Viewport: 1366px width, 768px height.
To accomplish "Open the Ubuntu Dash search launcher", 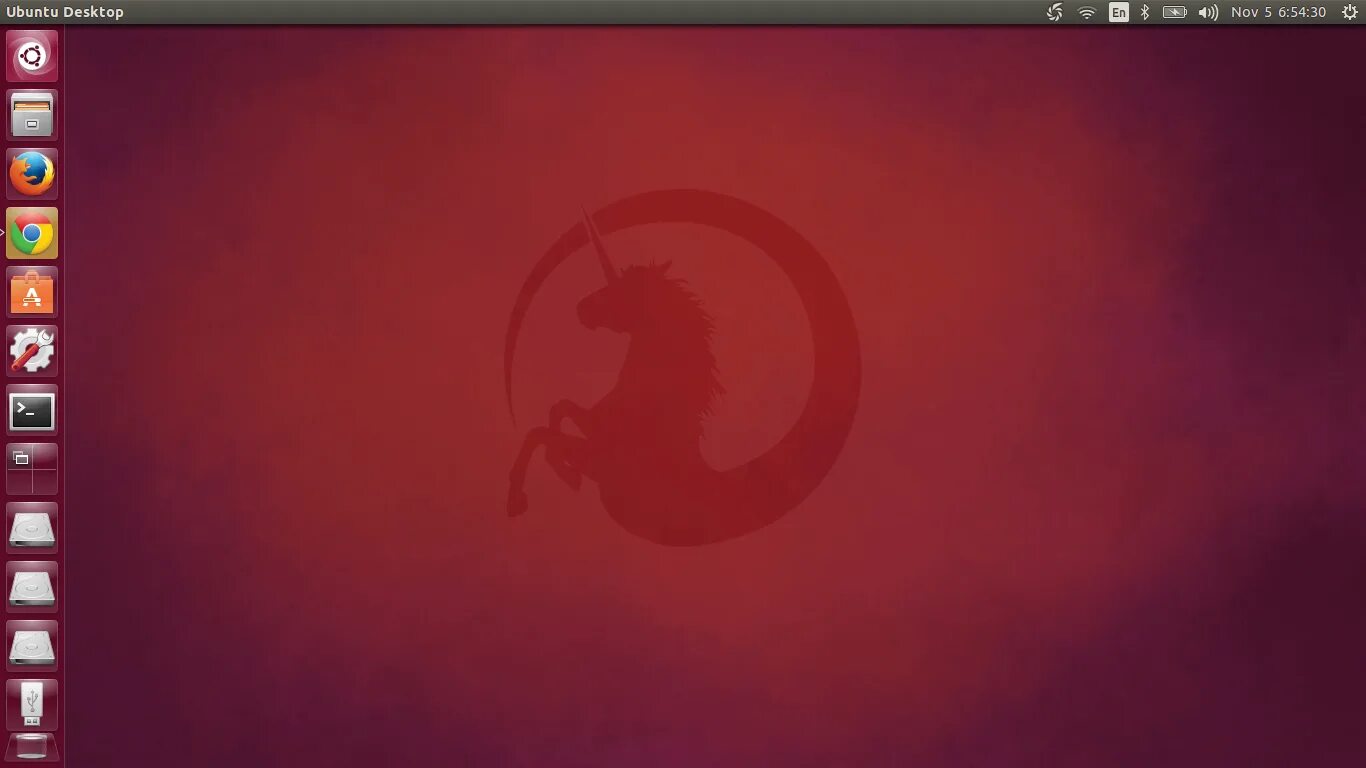I will click(32, 56).
